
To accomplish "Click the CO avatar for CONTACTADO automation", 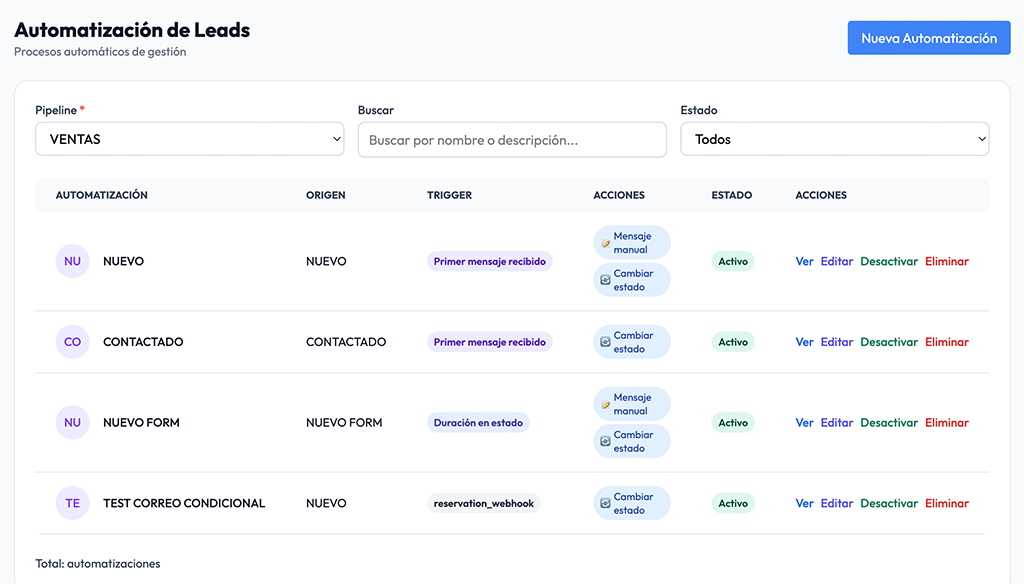I will tap(72, 342).
